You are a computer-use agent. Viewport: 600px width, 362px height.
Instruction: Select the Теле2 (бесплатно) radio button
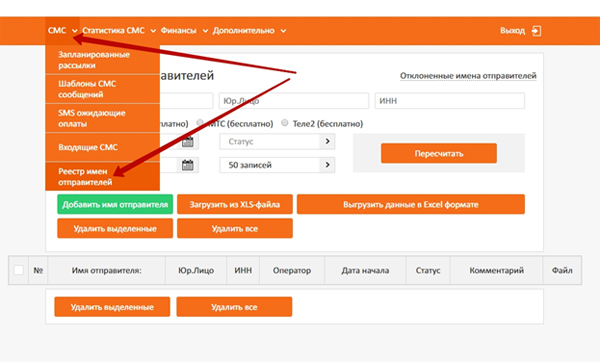284,122
